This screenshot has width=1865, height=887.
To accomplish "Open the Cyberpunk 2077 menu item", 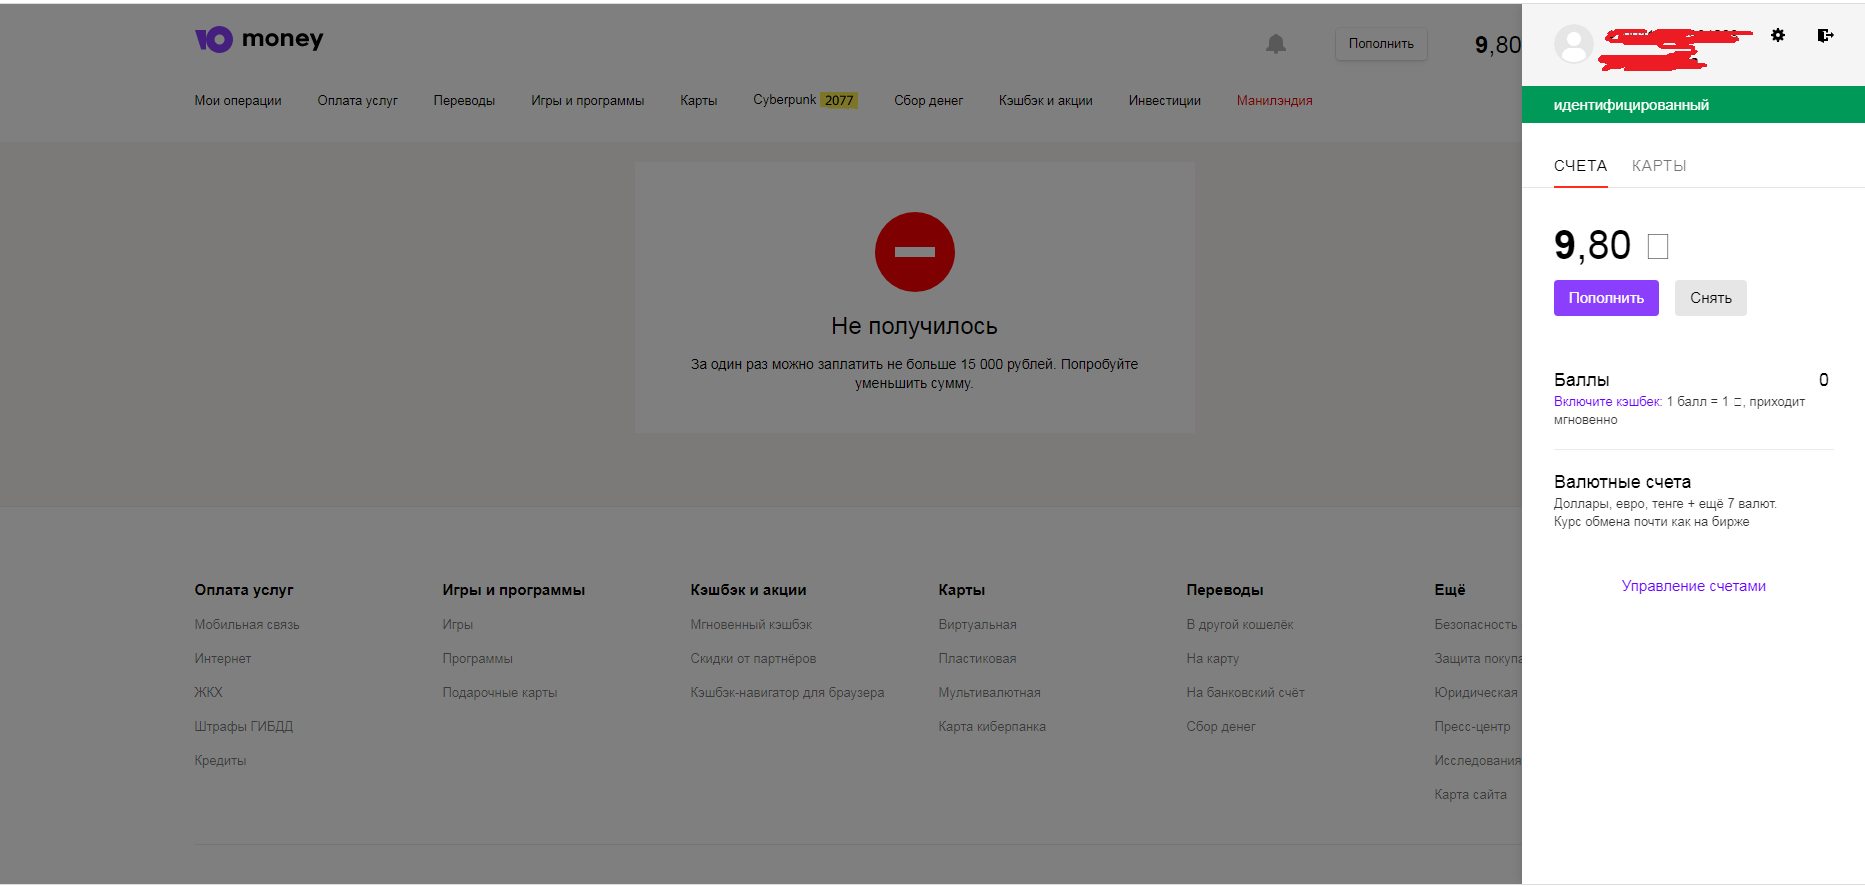I will (x=805, y=100).
